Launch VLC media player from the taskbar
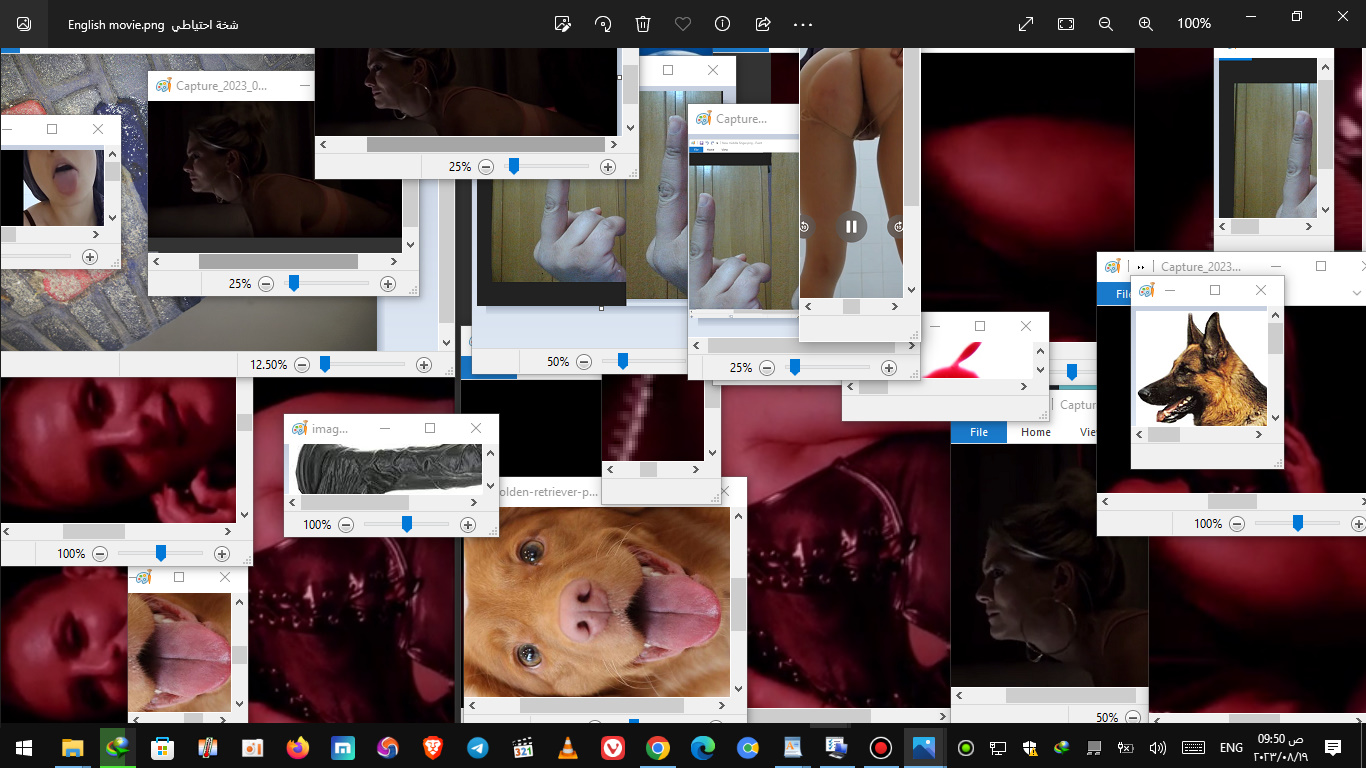The image size is (1366, 768). click(x=567, y=748)
